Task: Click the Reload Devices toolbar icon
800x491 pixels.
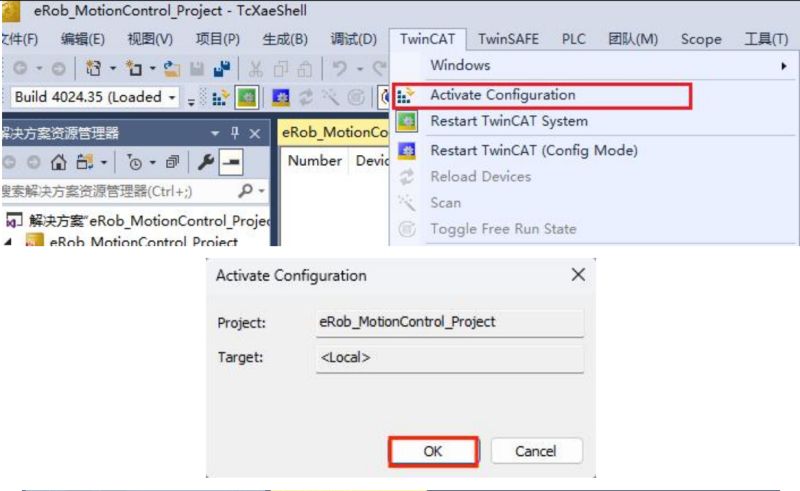Action: point(306,97)
